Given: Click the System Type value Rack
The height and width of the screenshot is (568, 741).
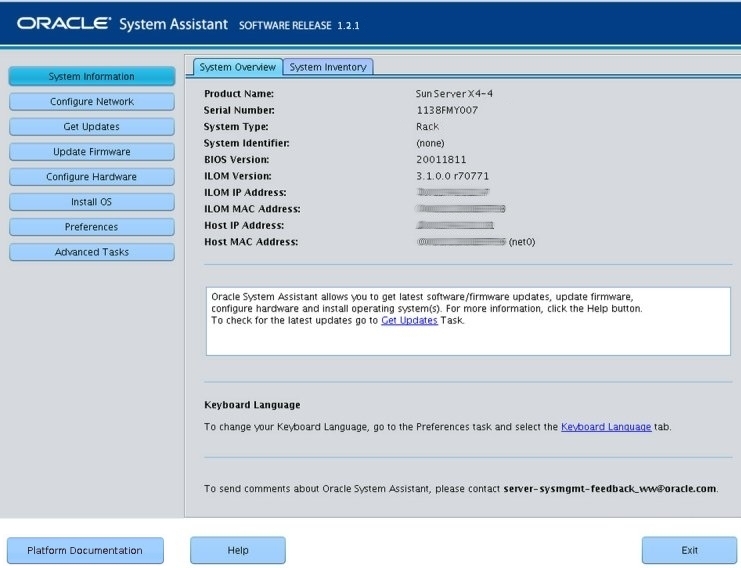Looking at the screenshot, I should pyautogui.click(x=428, y=127).
